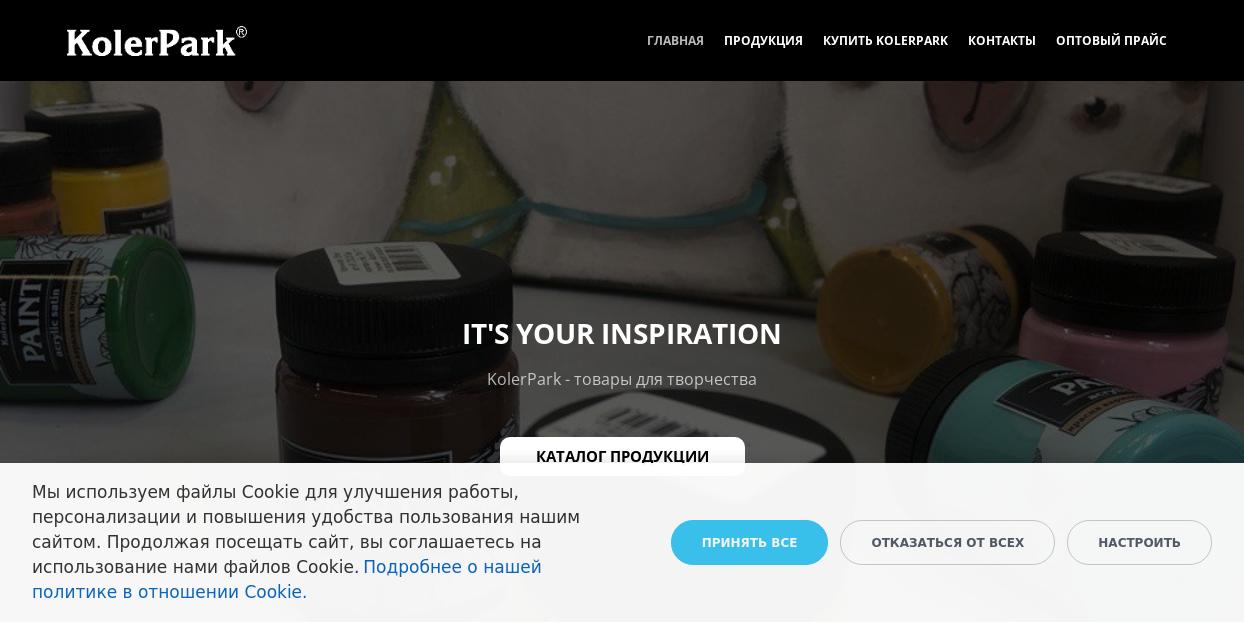Open the Главная menu item
This screenshot has width=1244, height=622.
[675, 41]
